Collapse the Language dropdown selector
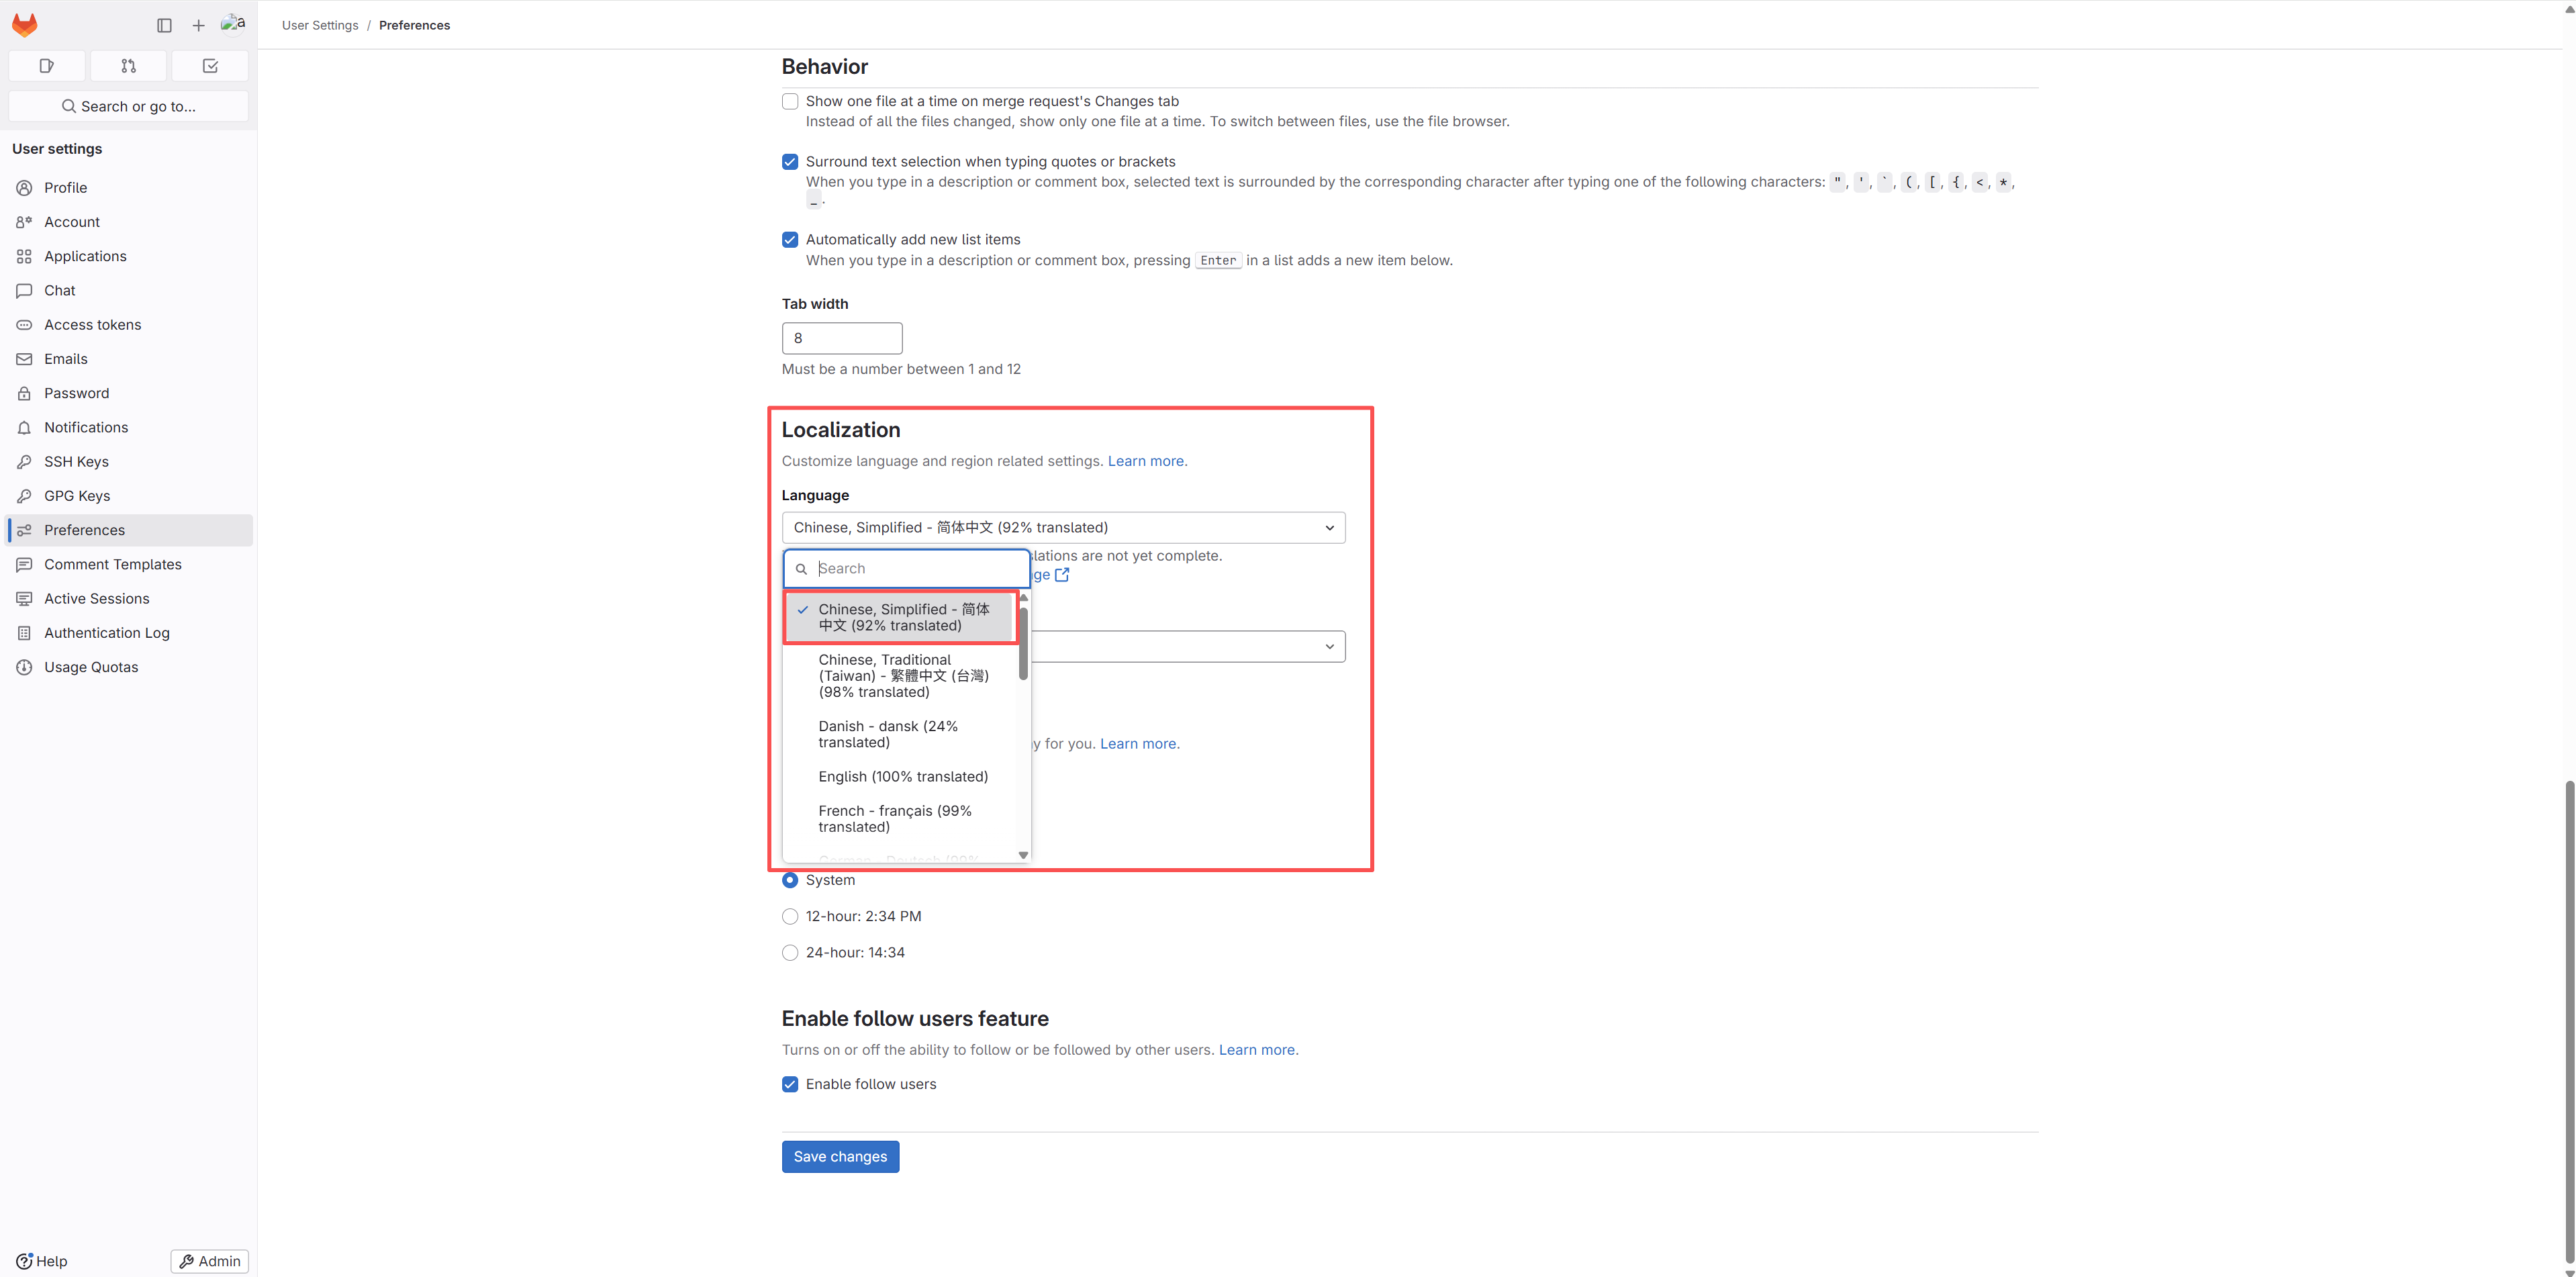Viewport: 2576px width, 1277px height. coord(1063,527)
